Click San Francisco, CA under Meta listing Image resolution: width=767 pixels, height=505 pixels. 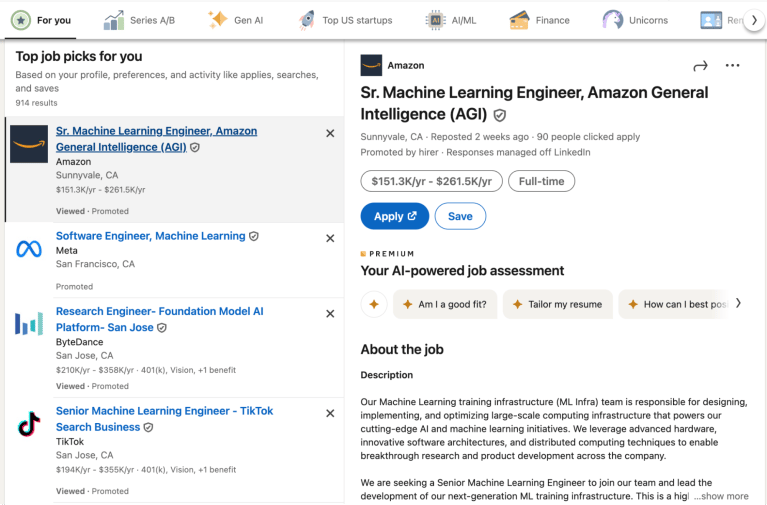click(95, 264)
